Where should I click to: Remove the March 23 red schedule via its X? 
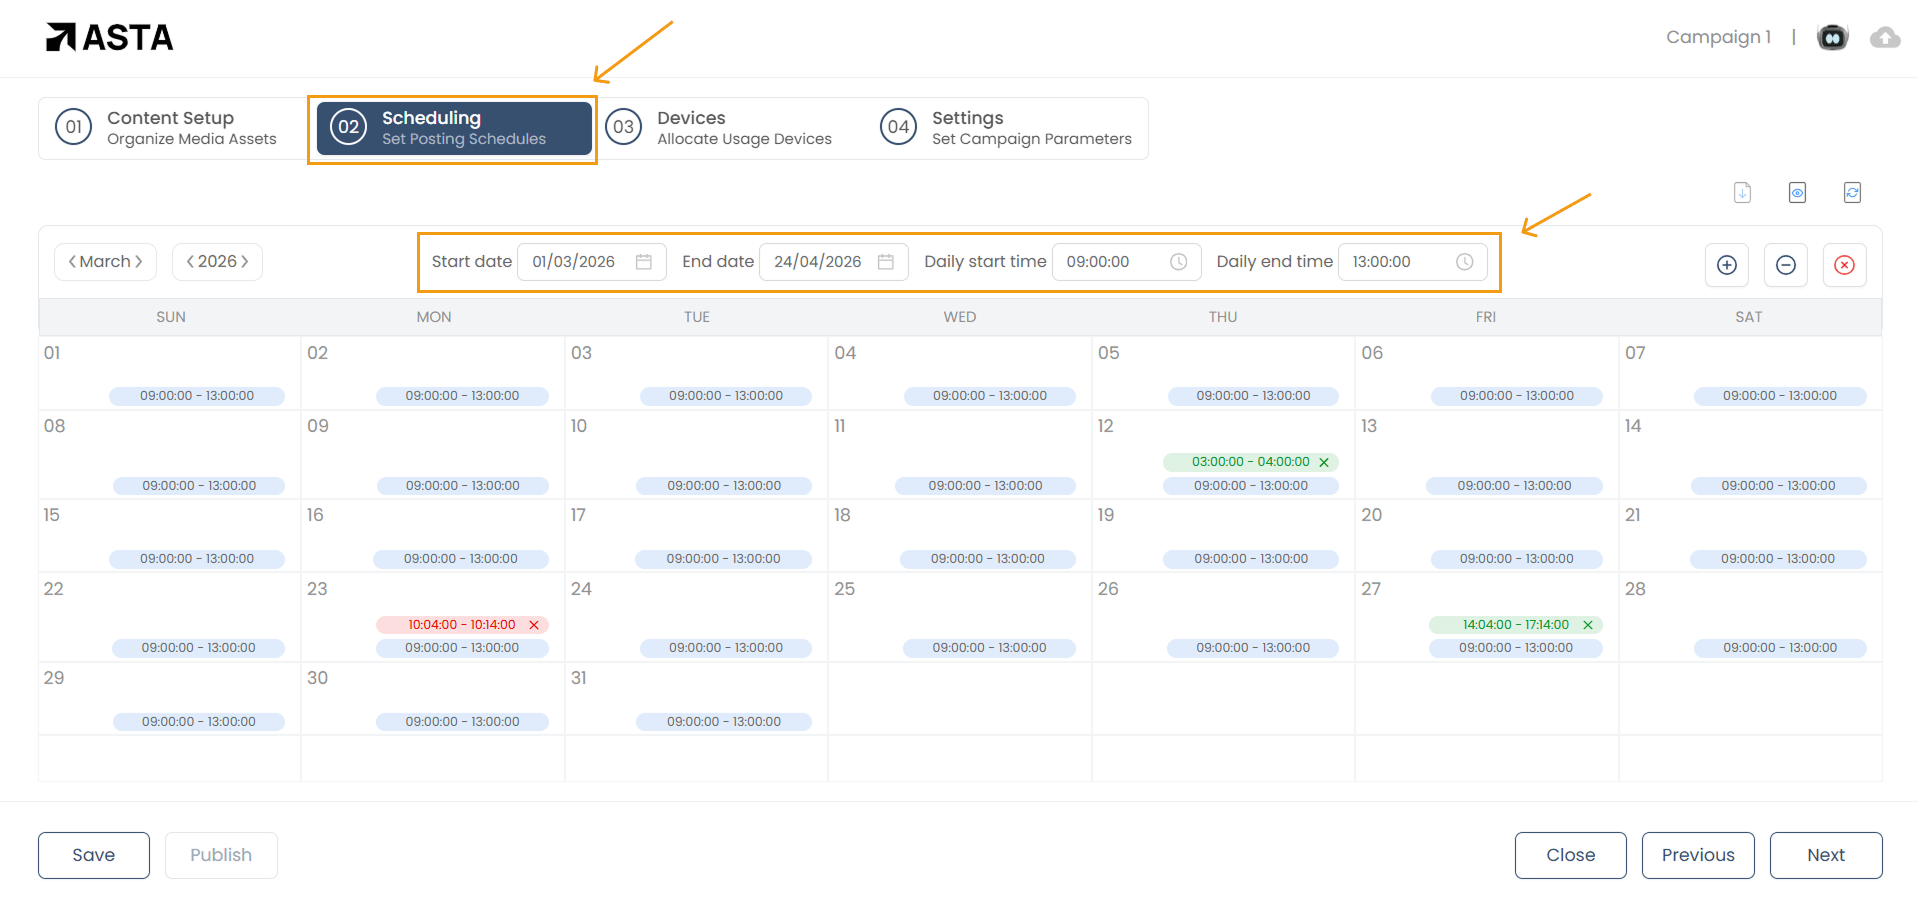(x=534, y=624)
